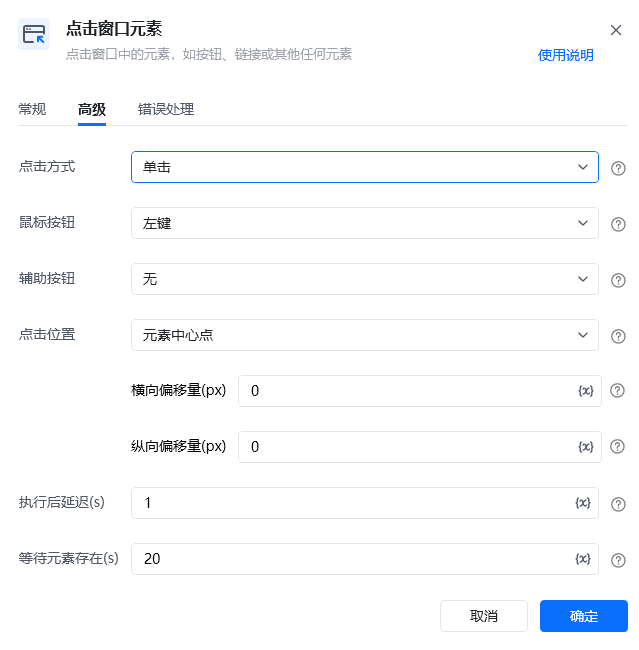This screenshot has width=639, height=650.
Task: Insert variable {x} in 纵向偏移量 field
Action: (586, 446)
